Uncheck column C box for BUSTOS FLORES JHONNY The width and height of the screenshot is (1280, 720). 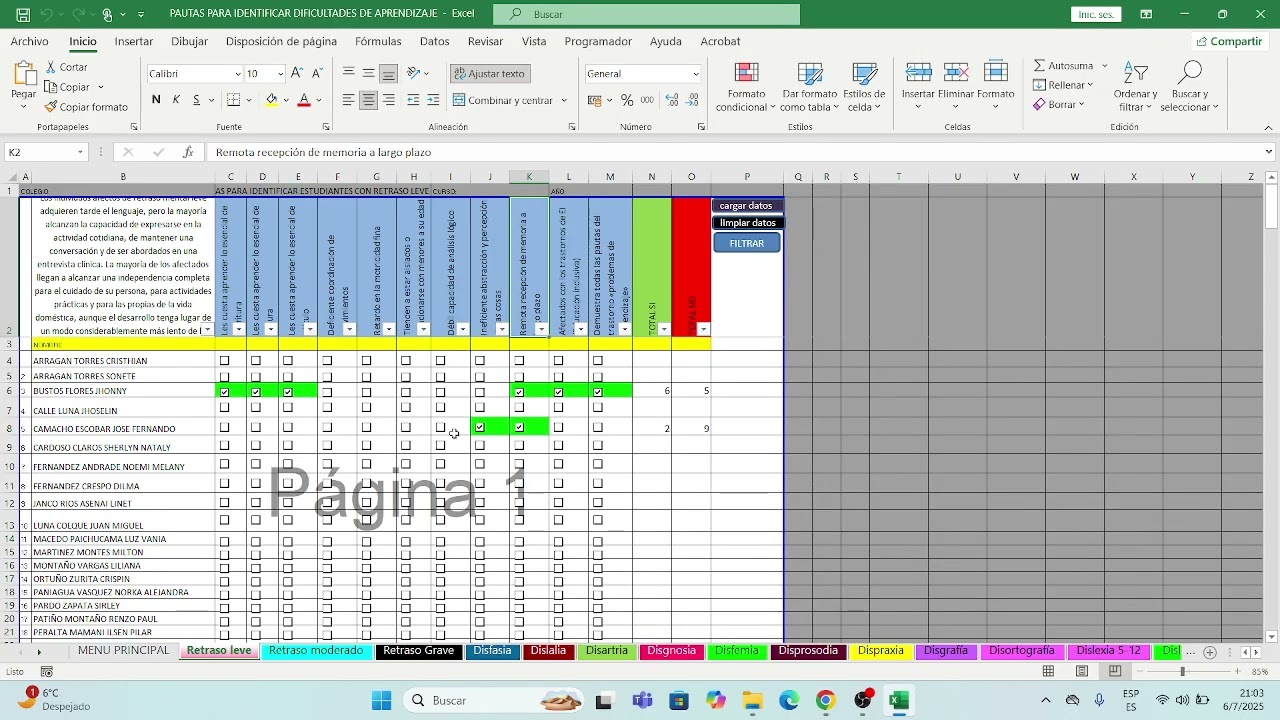tap(225, 392)
